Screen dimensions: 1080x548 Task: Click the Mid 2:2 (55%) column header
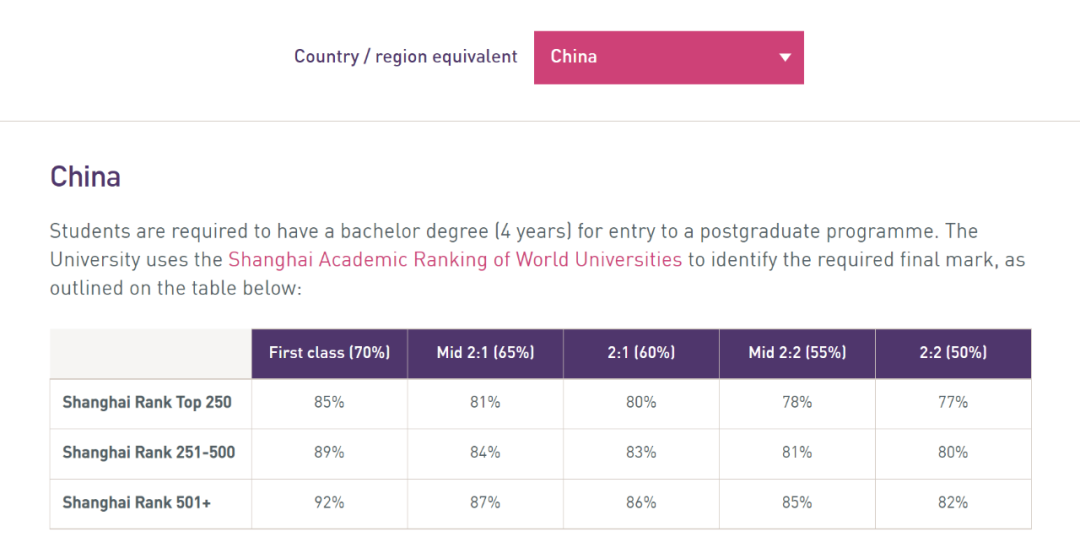coord(797,352)
